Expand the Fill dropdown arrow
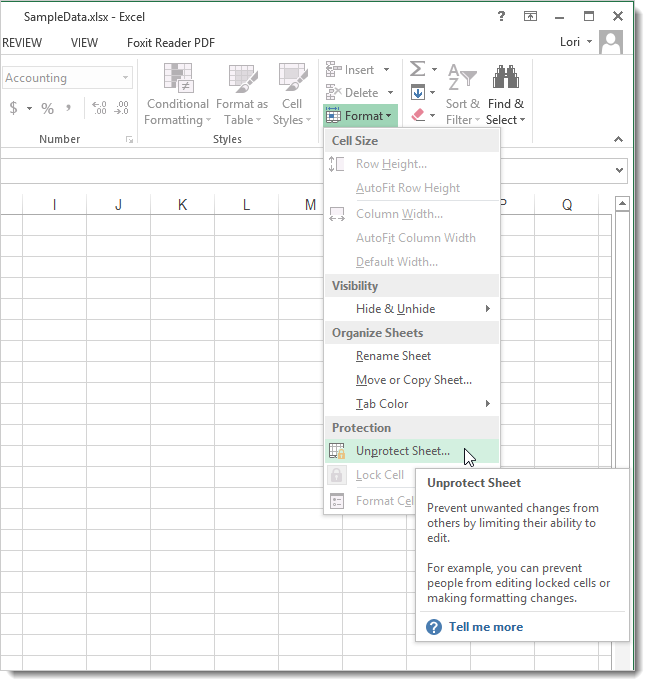The image size is (650, 686). (433, 92)
